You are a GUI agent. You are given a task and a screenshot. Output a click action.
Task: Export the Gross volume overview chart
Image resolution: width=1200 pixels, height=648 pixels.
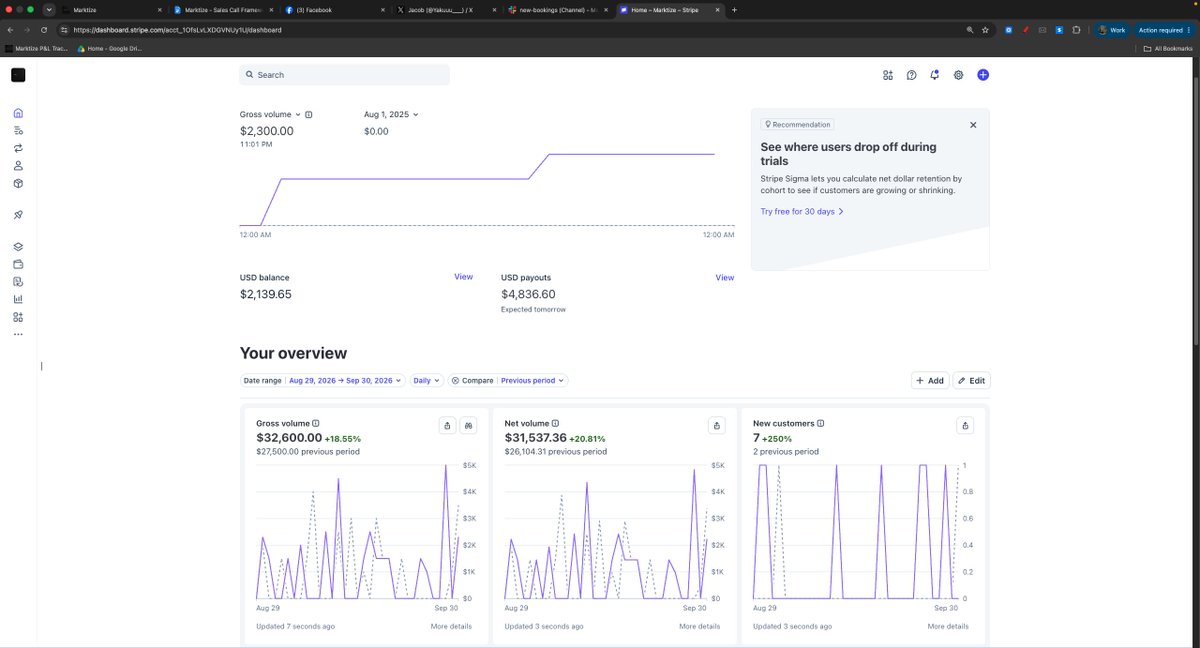coord(447,426)
